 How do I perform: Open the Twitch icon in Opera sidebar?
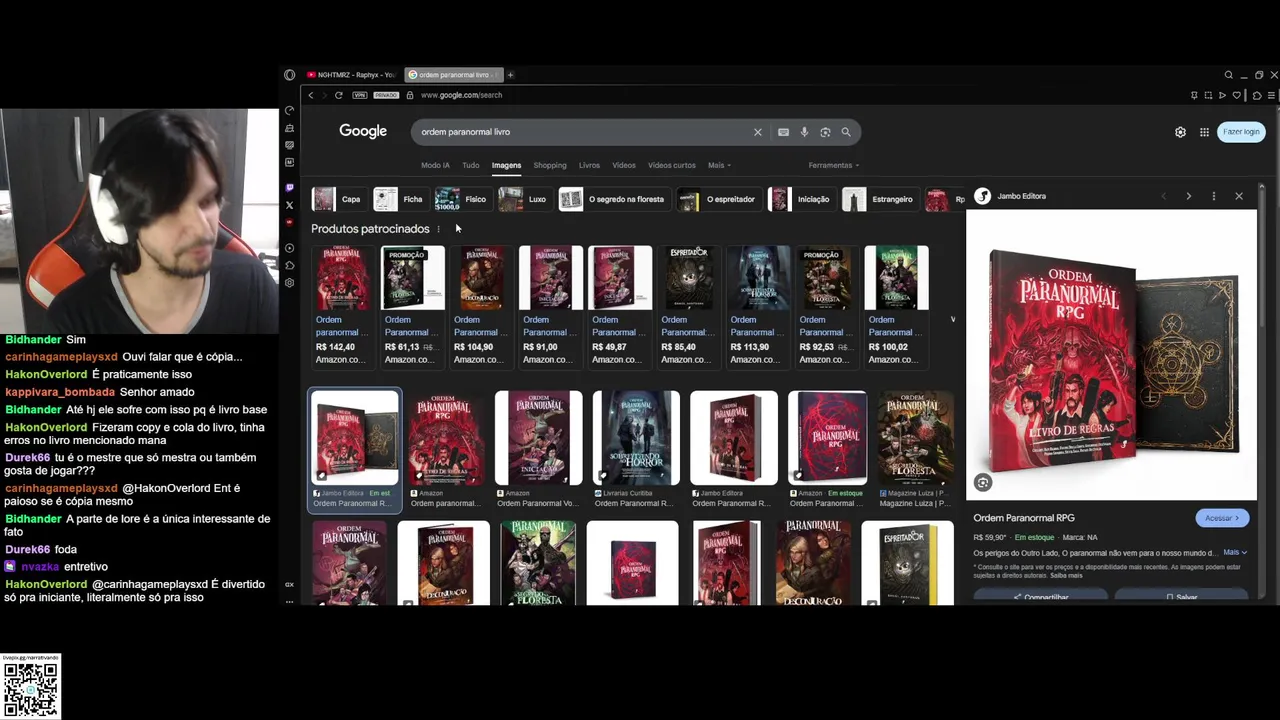point(289,187)
